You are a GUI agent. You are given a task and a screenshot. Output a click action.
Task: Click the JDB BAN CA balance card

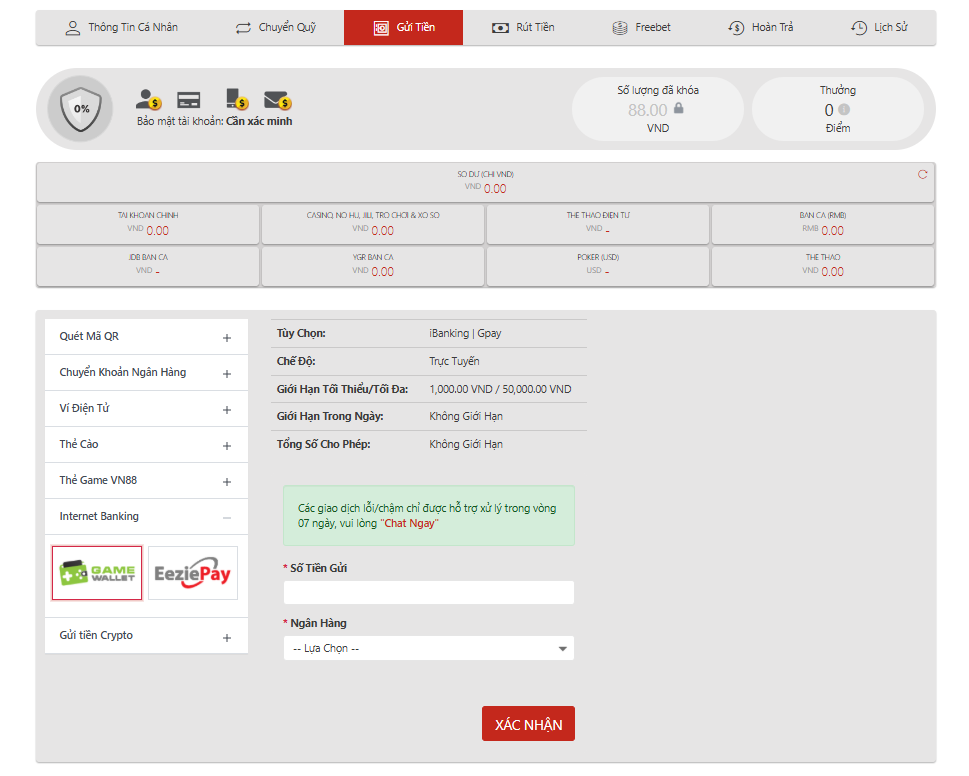point(148,266)
